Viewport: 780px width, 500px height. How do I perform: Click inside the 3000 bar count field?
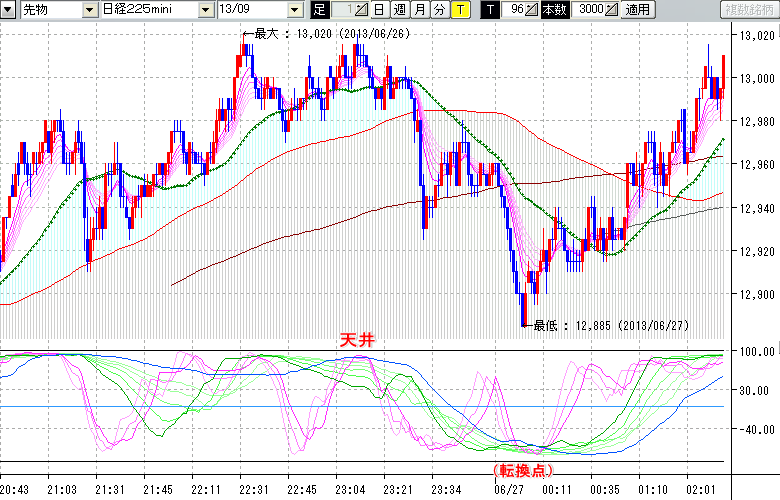pyautogui.click(x=589, y=10)
